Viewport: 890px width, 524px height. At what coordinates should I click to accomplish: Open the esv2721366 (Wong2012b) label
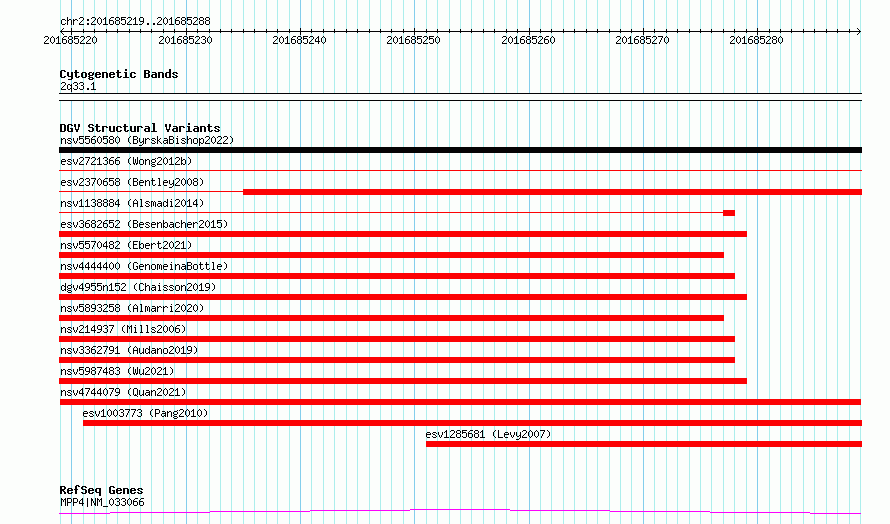click(126, 161)
